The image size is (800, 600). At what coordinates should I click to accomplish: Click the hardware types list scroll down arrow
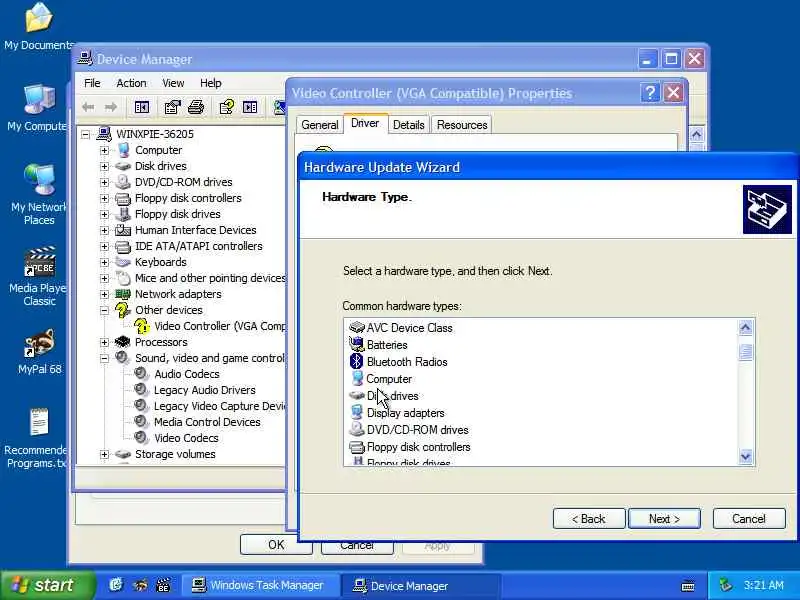(745, 456)
